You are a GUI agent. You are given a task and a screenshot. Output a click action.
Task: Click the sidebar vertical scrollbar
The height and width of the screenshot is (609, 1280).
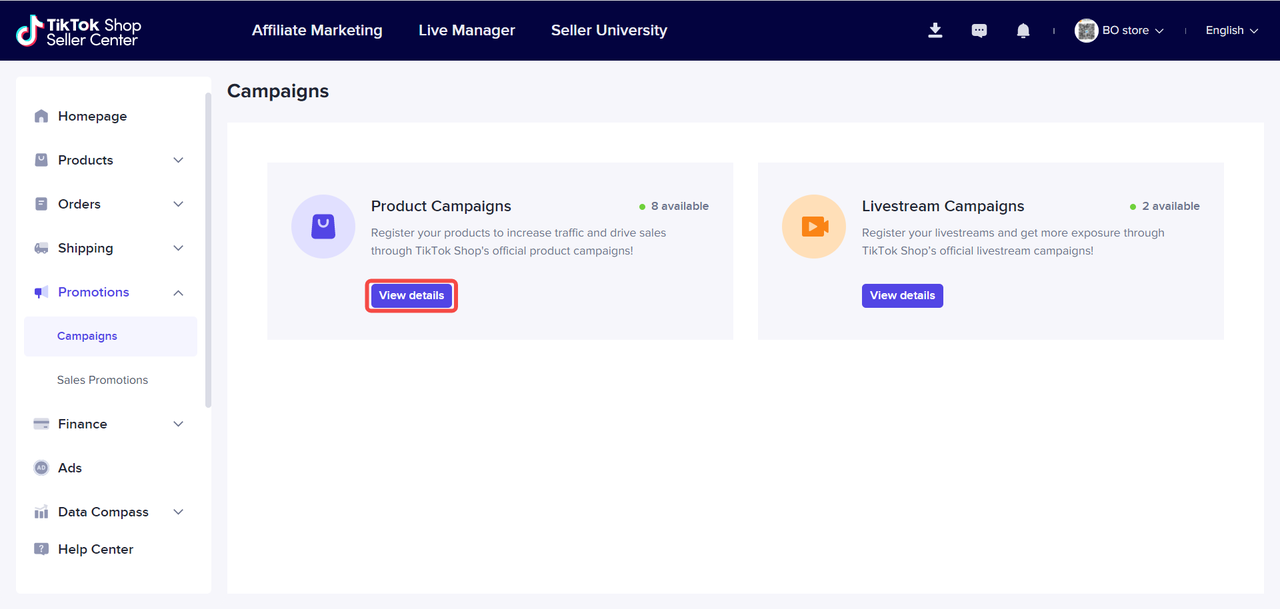[x=208, y=250]
